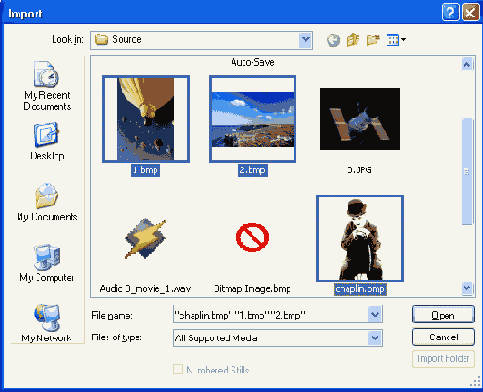Open My Recent Documents in places bar
Viewport: 483px width, 392px height.
pyautogui.click(x=47, y=86)
